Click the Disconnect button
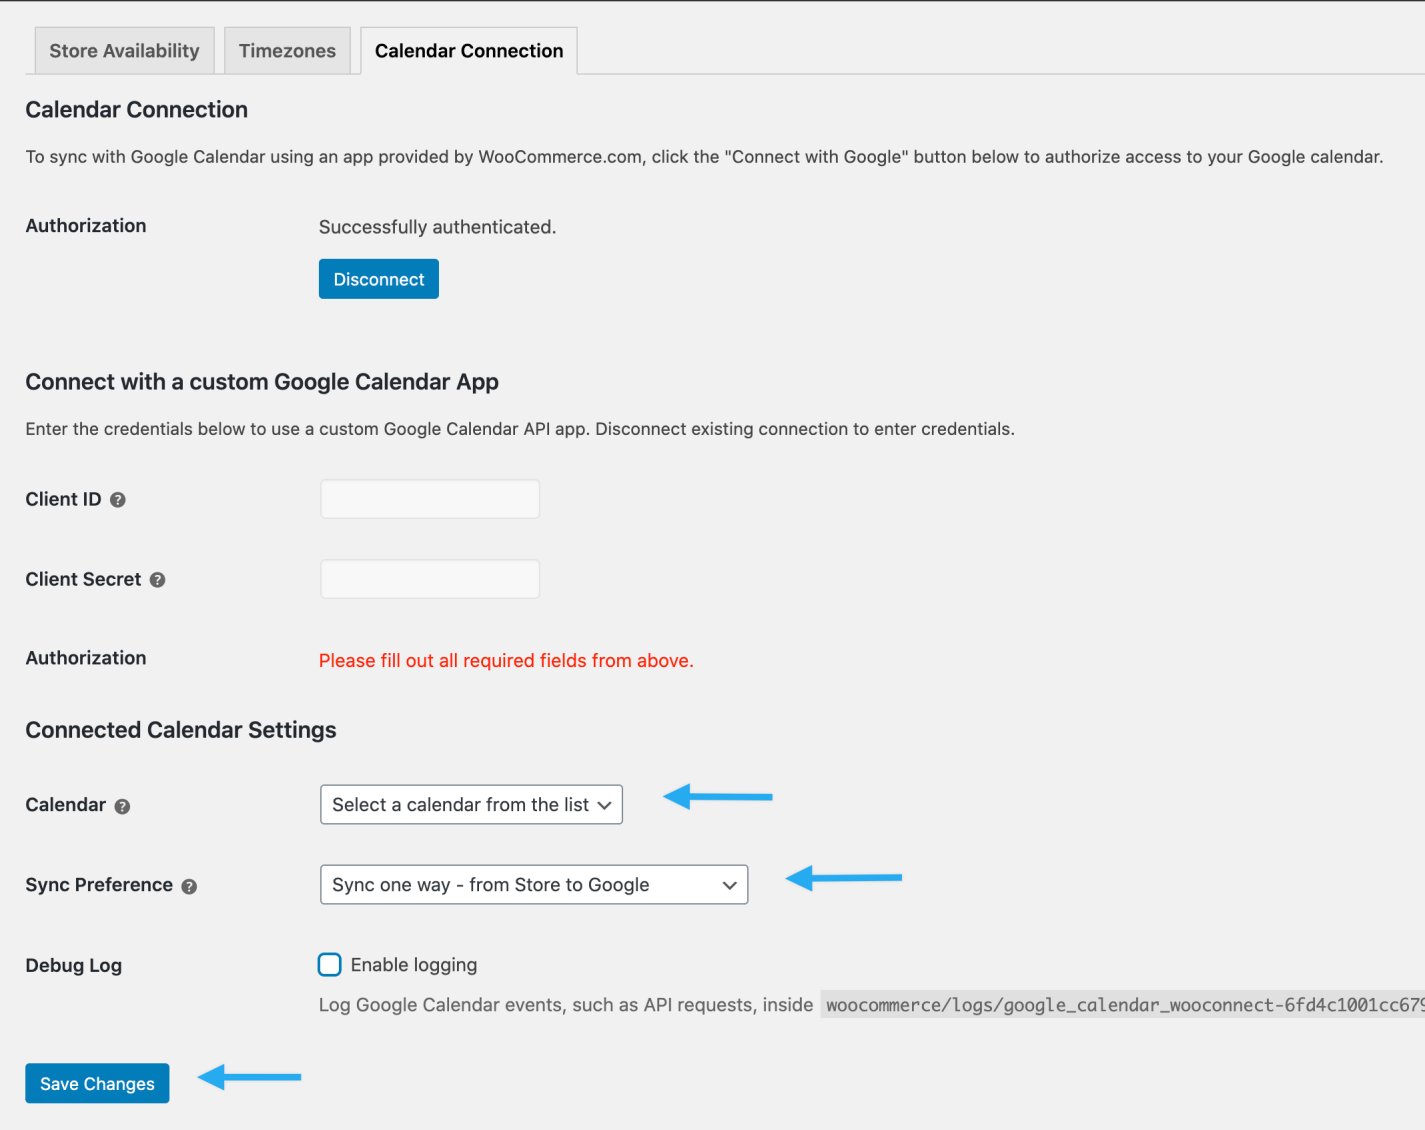The height and width of the screenshot is (1130, 1425). pyautogui.click(x=378, y=278)
